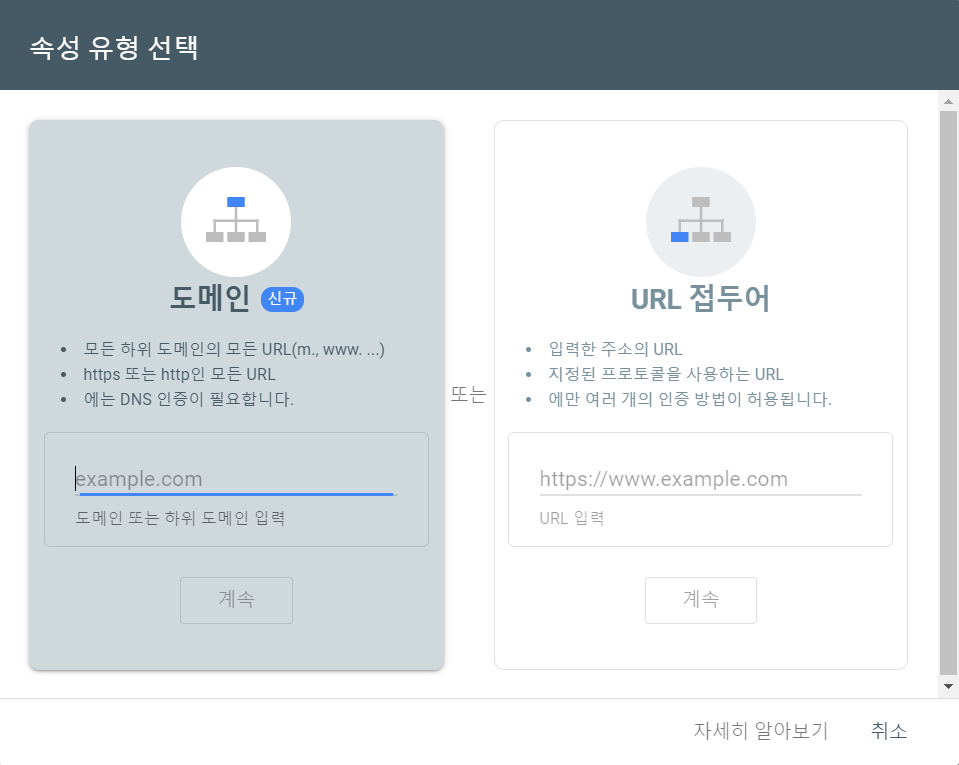Click the text 'https 또는 http인 모든 URL'

click(x=179, y=374)
